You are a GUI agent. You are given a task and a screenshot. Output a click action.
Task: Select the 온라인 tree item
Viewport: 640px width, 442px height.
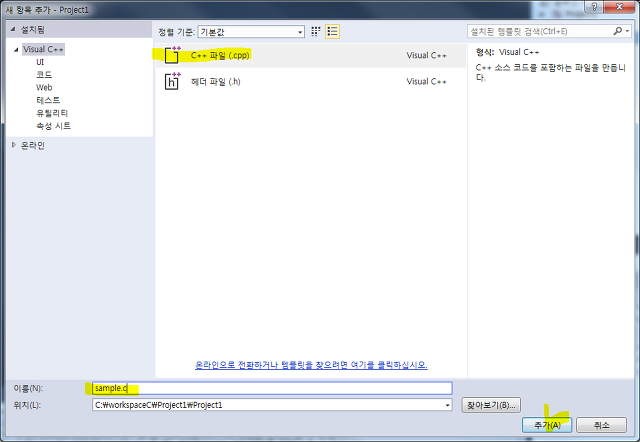pos(33,145)
